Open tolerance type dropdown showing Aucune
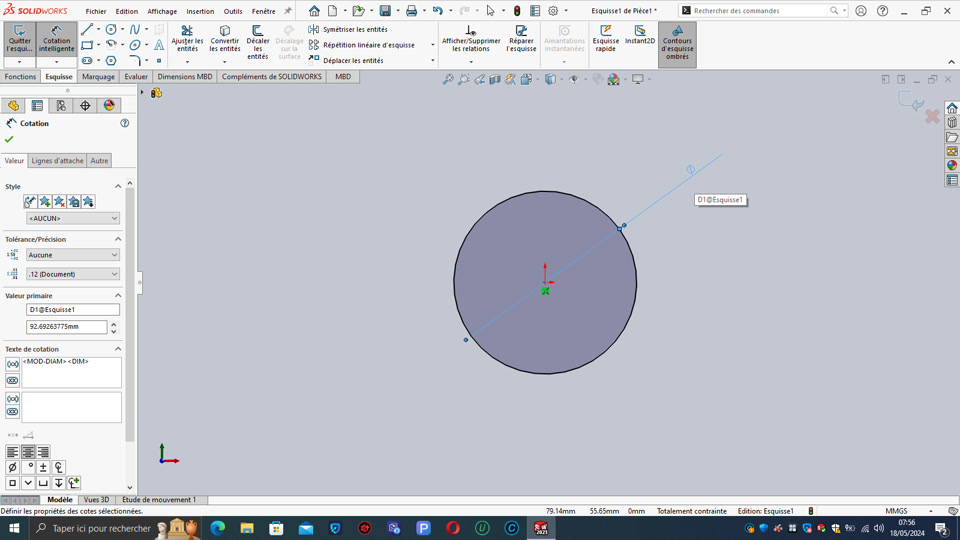Viewport: 960px width, 540px height. (x=73, y=255)
